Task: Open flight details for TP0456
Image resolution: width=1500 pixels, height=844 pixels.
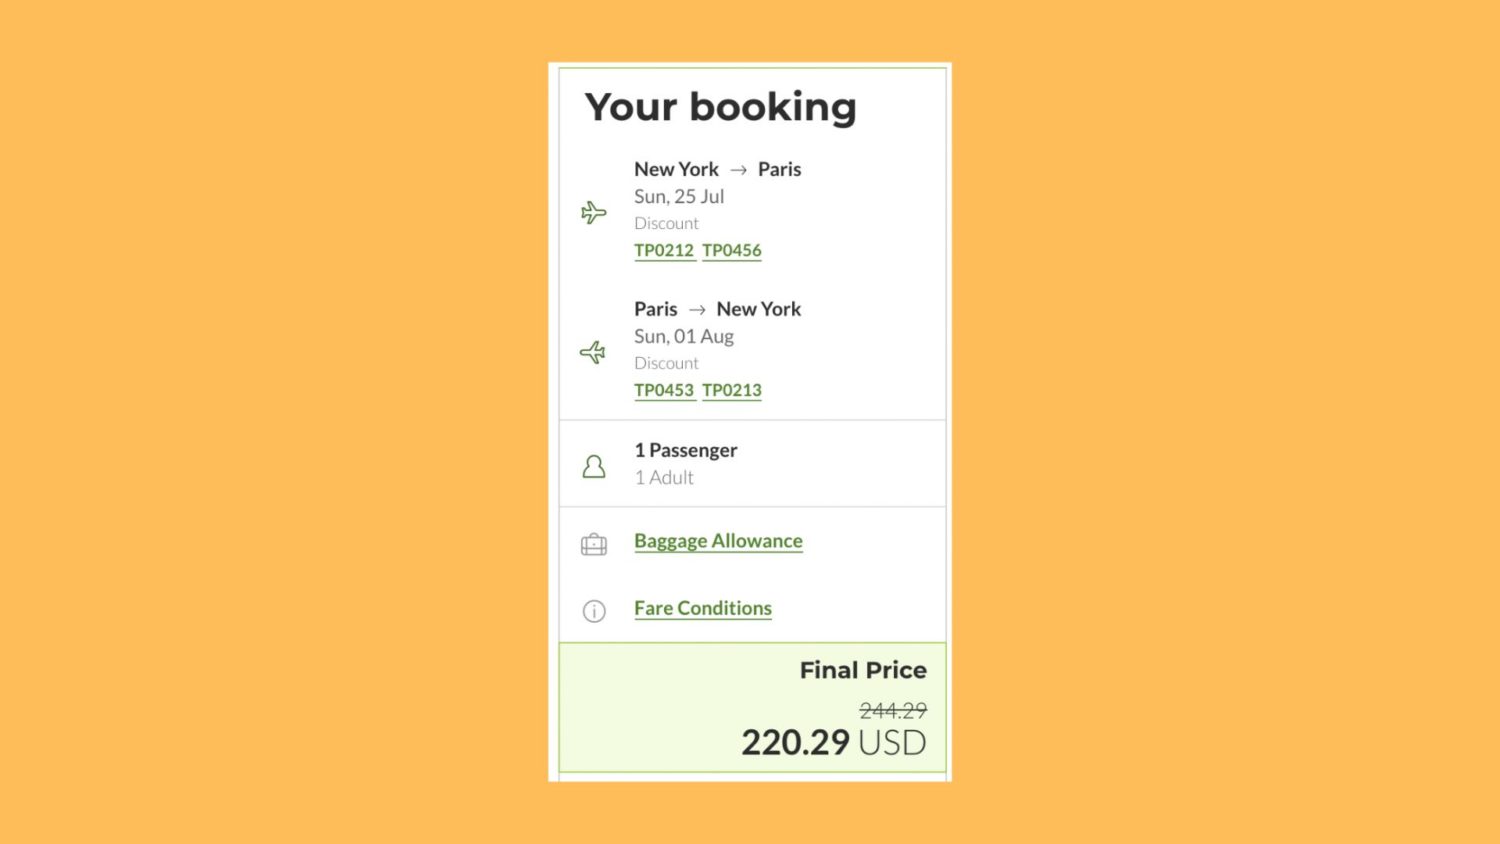Action: 731,251
